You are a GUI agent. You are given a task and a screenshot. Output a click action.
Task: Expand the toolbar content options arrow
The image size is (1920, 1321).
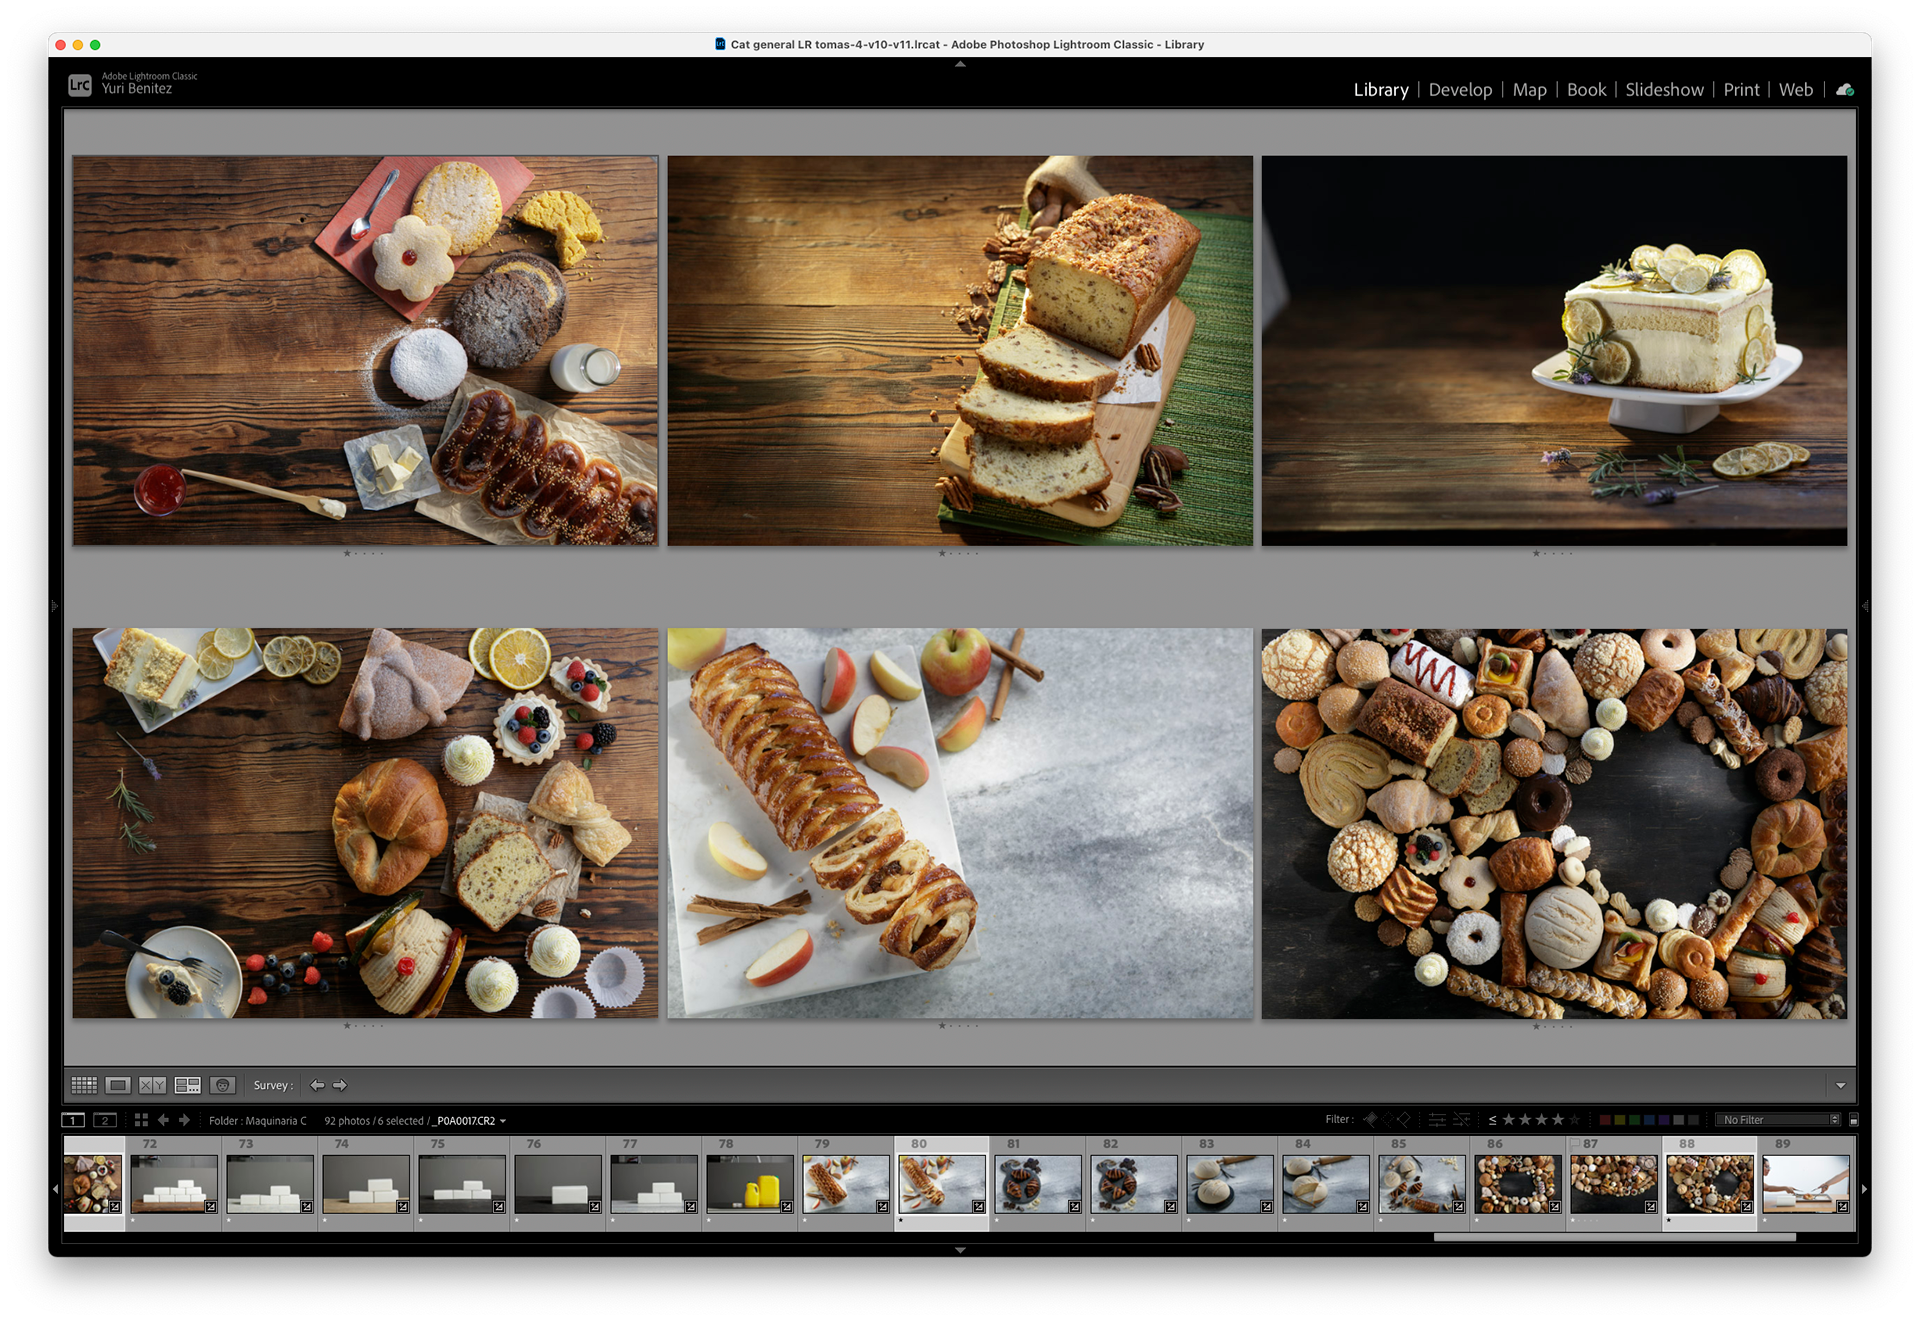[1840, 1085]
